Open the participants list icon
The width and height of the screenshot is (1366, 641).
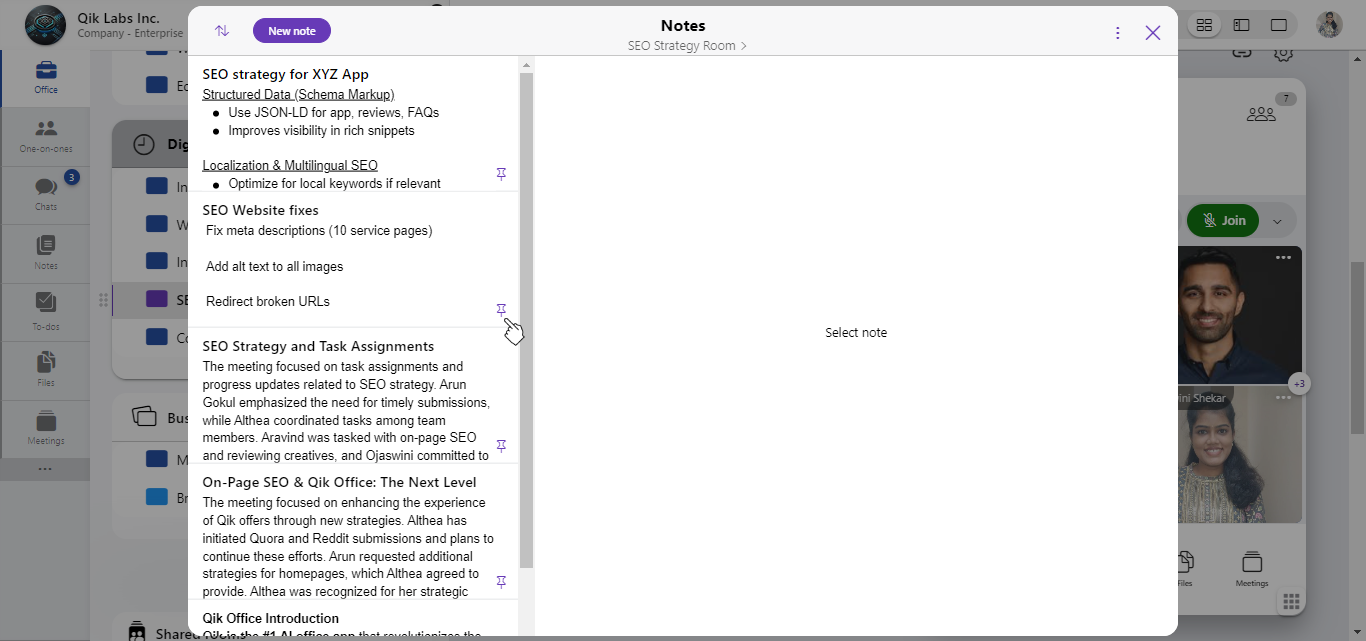[1261, 112]
